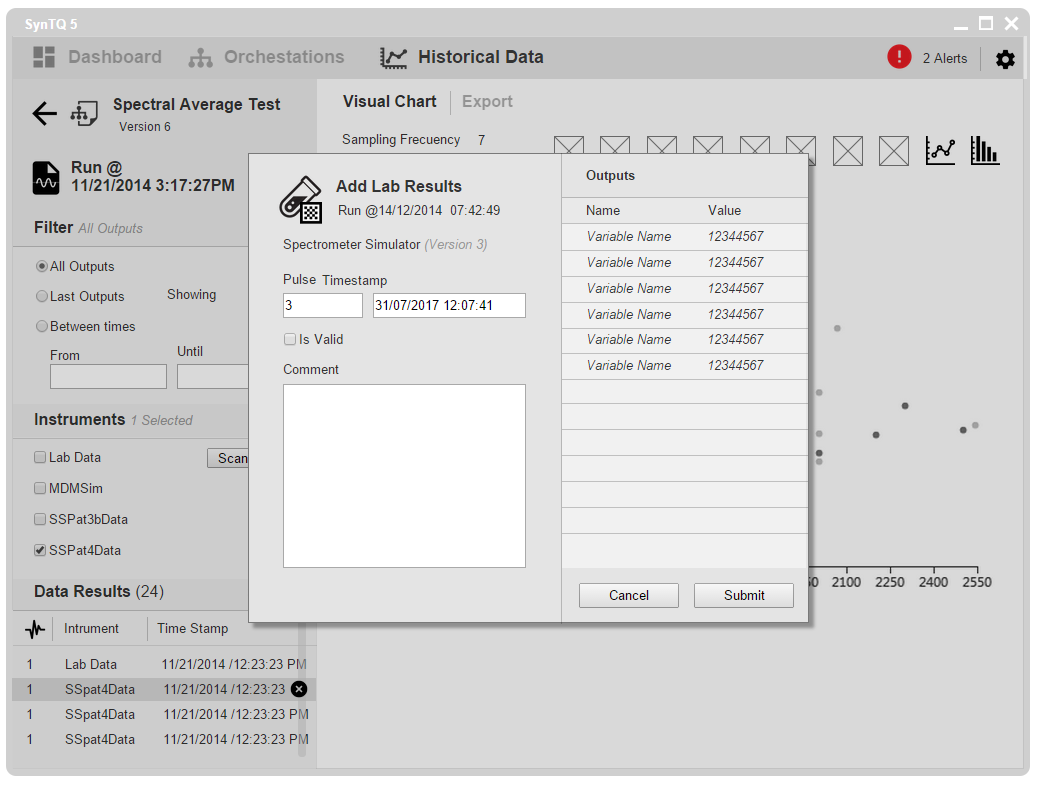The width and height of the screenshot is (1039, 785).
Task: Click the Name column header in Outputs
Action: 603,211
